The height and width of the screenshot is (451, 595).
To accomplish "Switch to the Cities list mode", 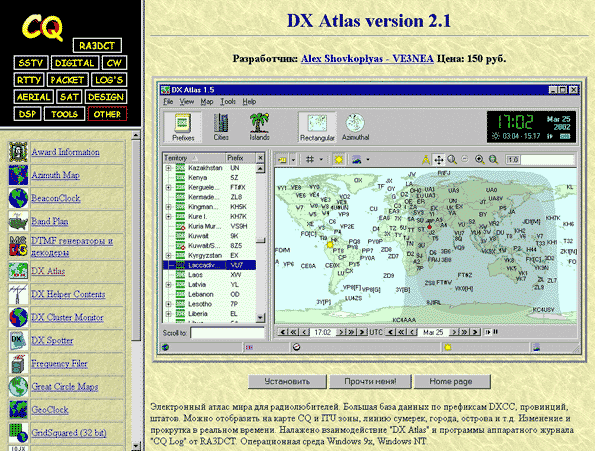I will (x=221, y=127).
